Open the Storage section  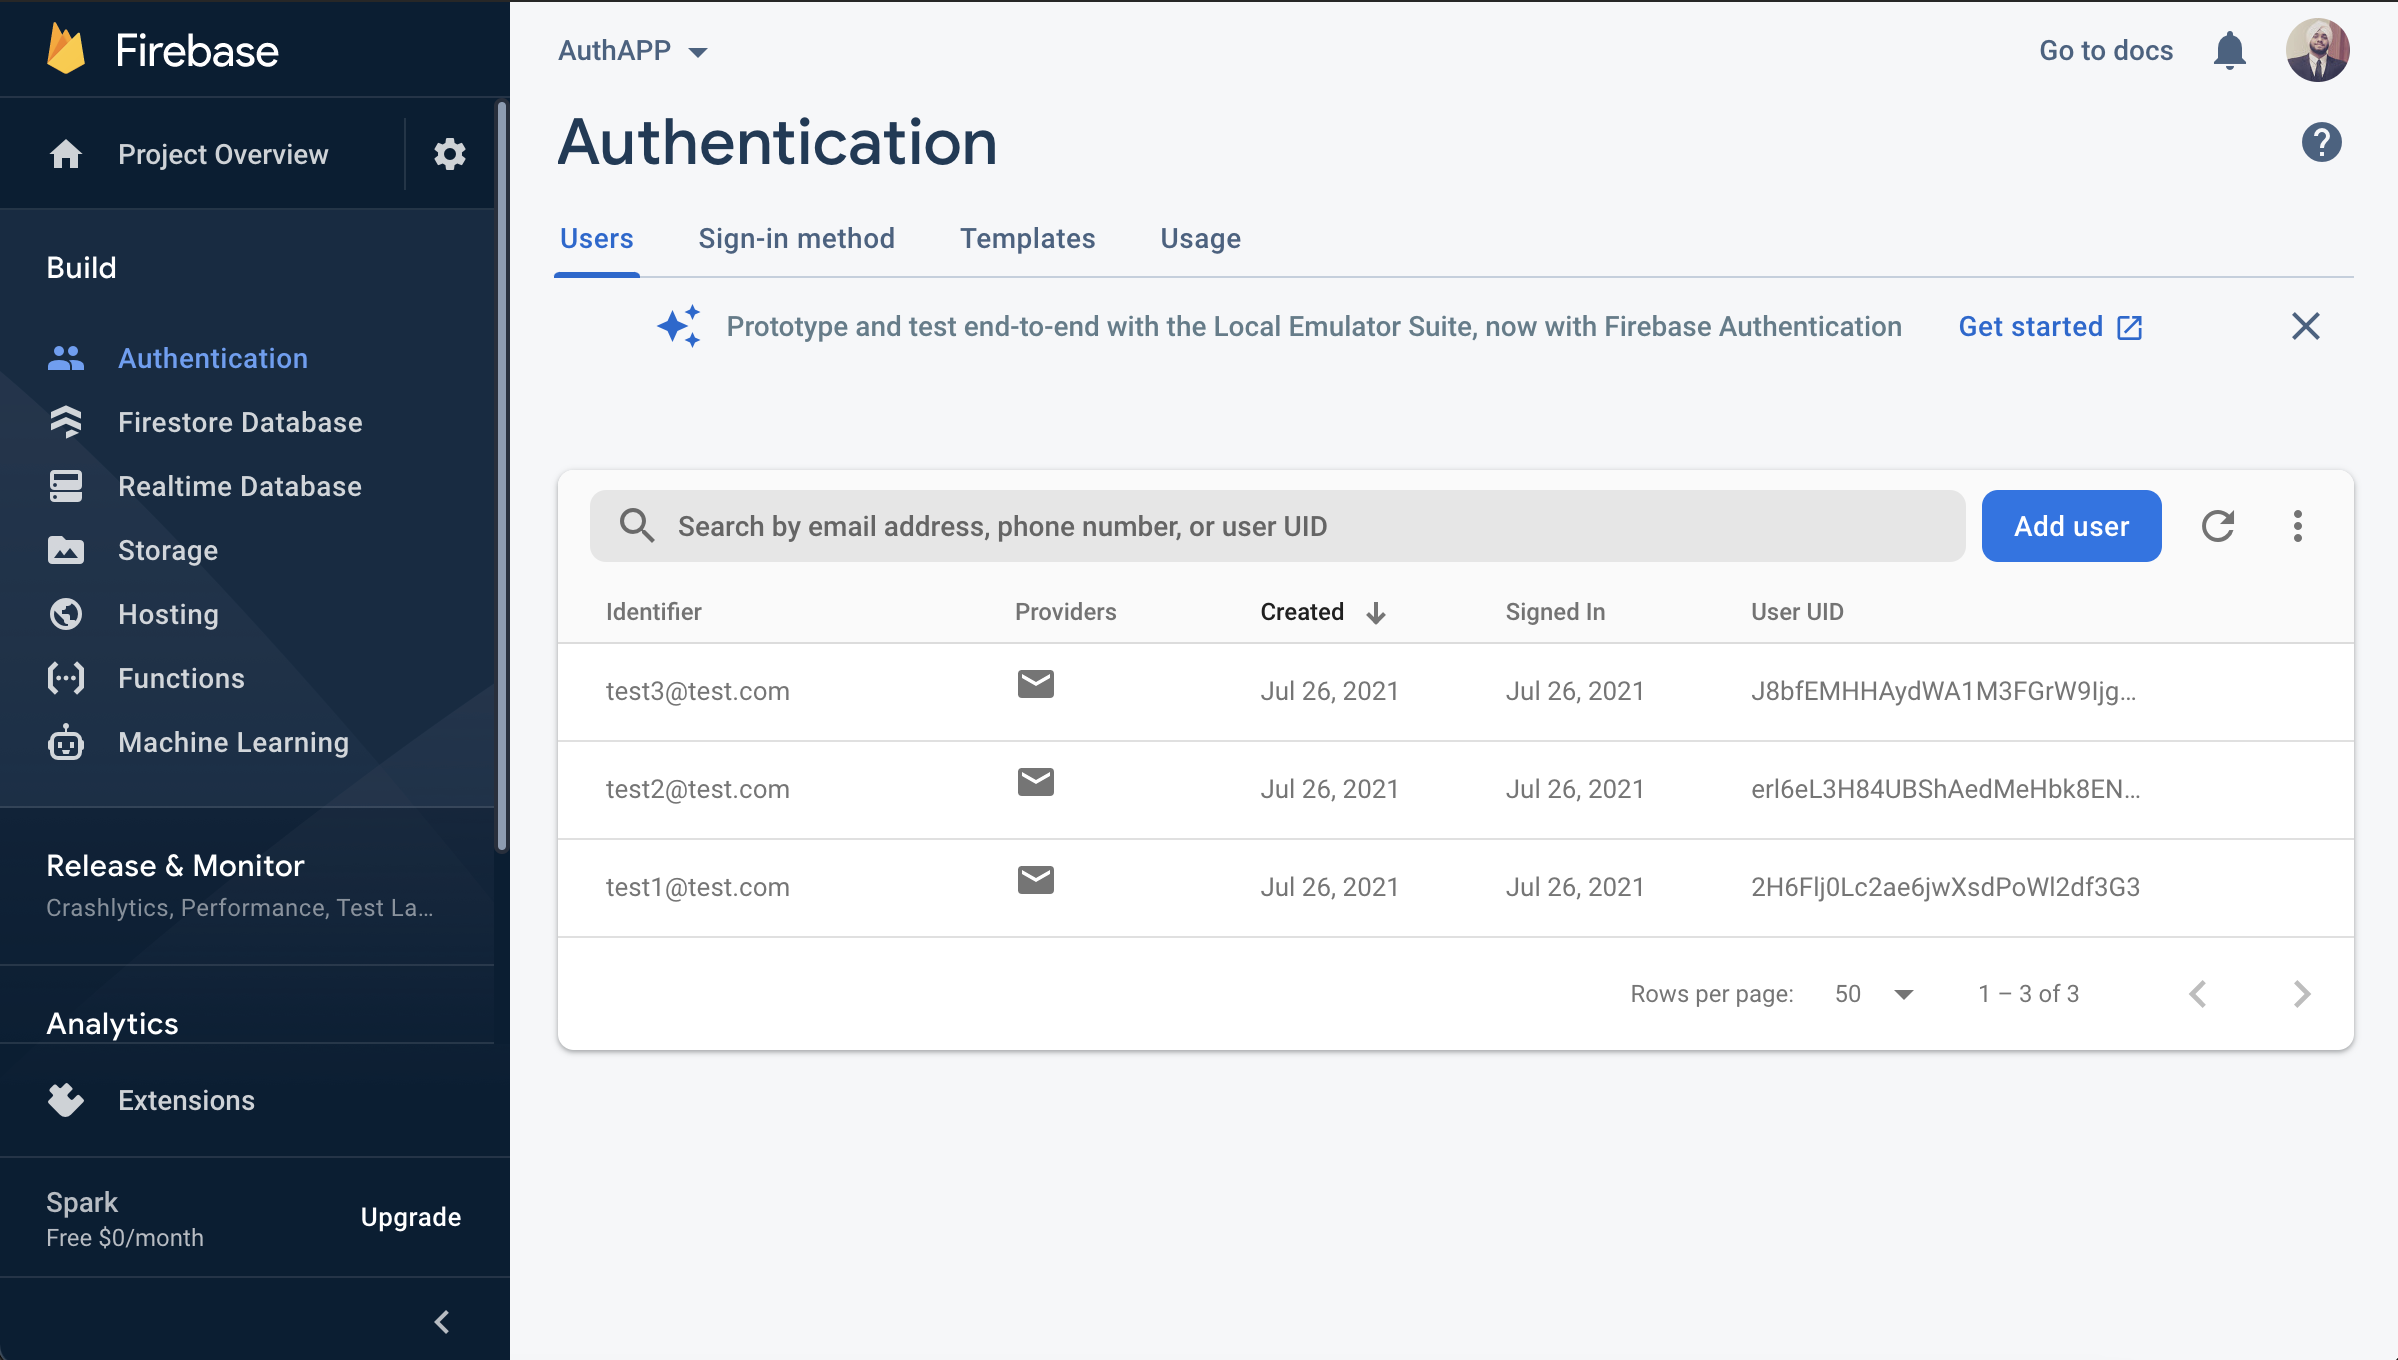[x=168, y=550]
